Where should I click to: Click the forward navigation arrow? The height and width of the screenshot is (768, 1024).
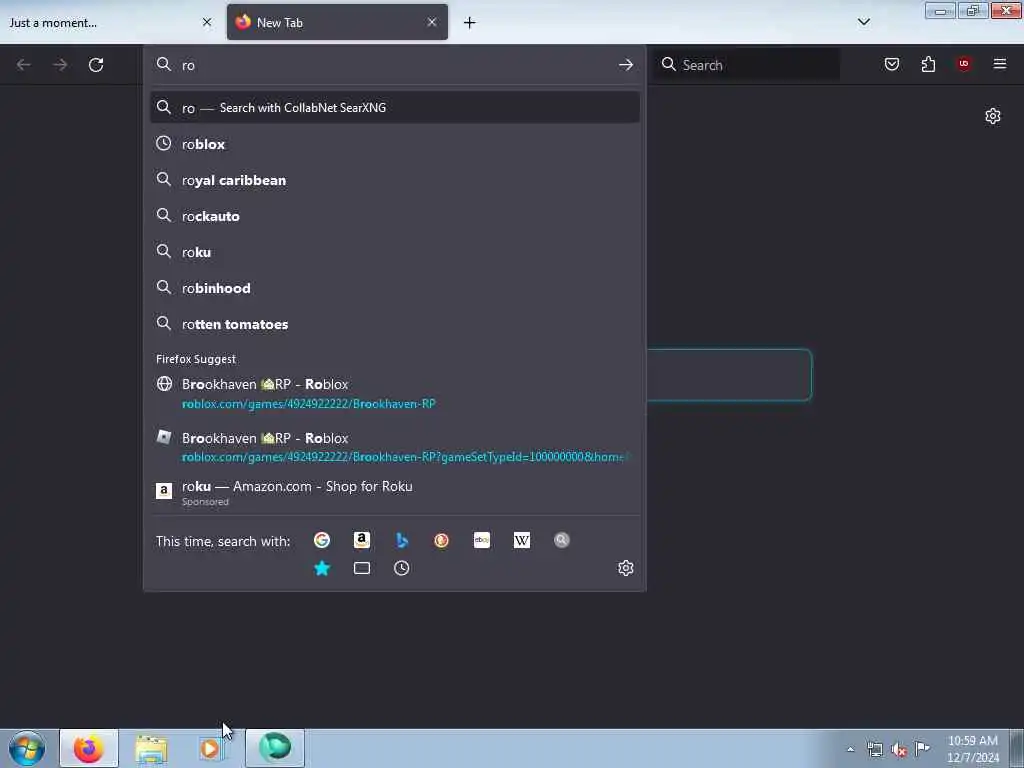[60, 65]
